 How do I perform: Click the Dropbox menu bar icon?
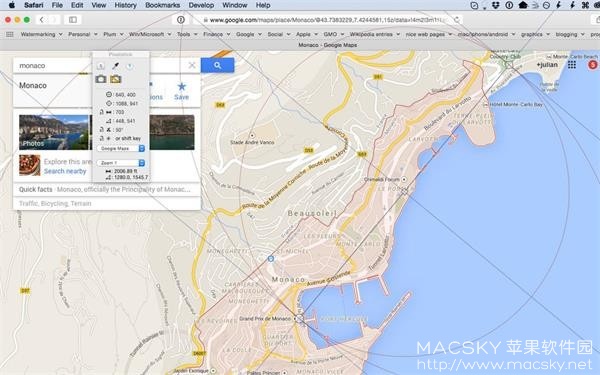coord(496,5)
